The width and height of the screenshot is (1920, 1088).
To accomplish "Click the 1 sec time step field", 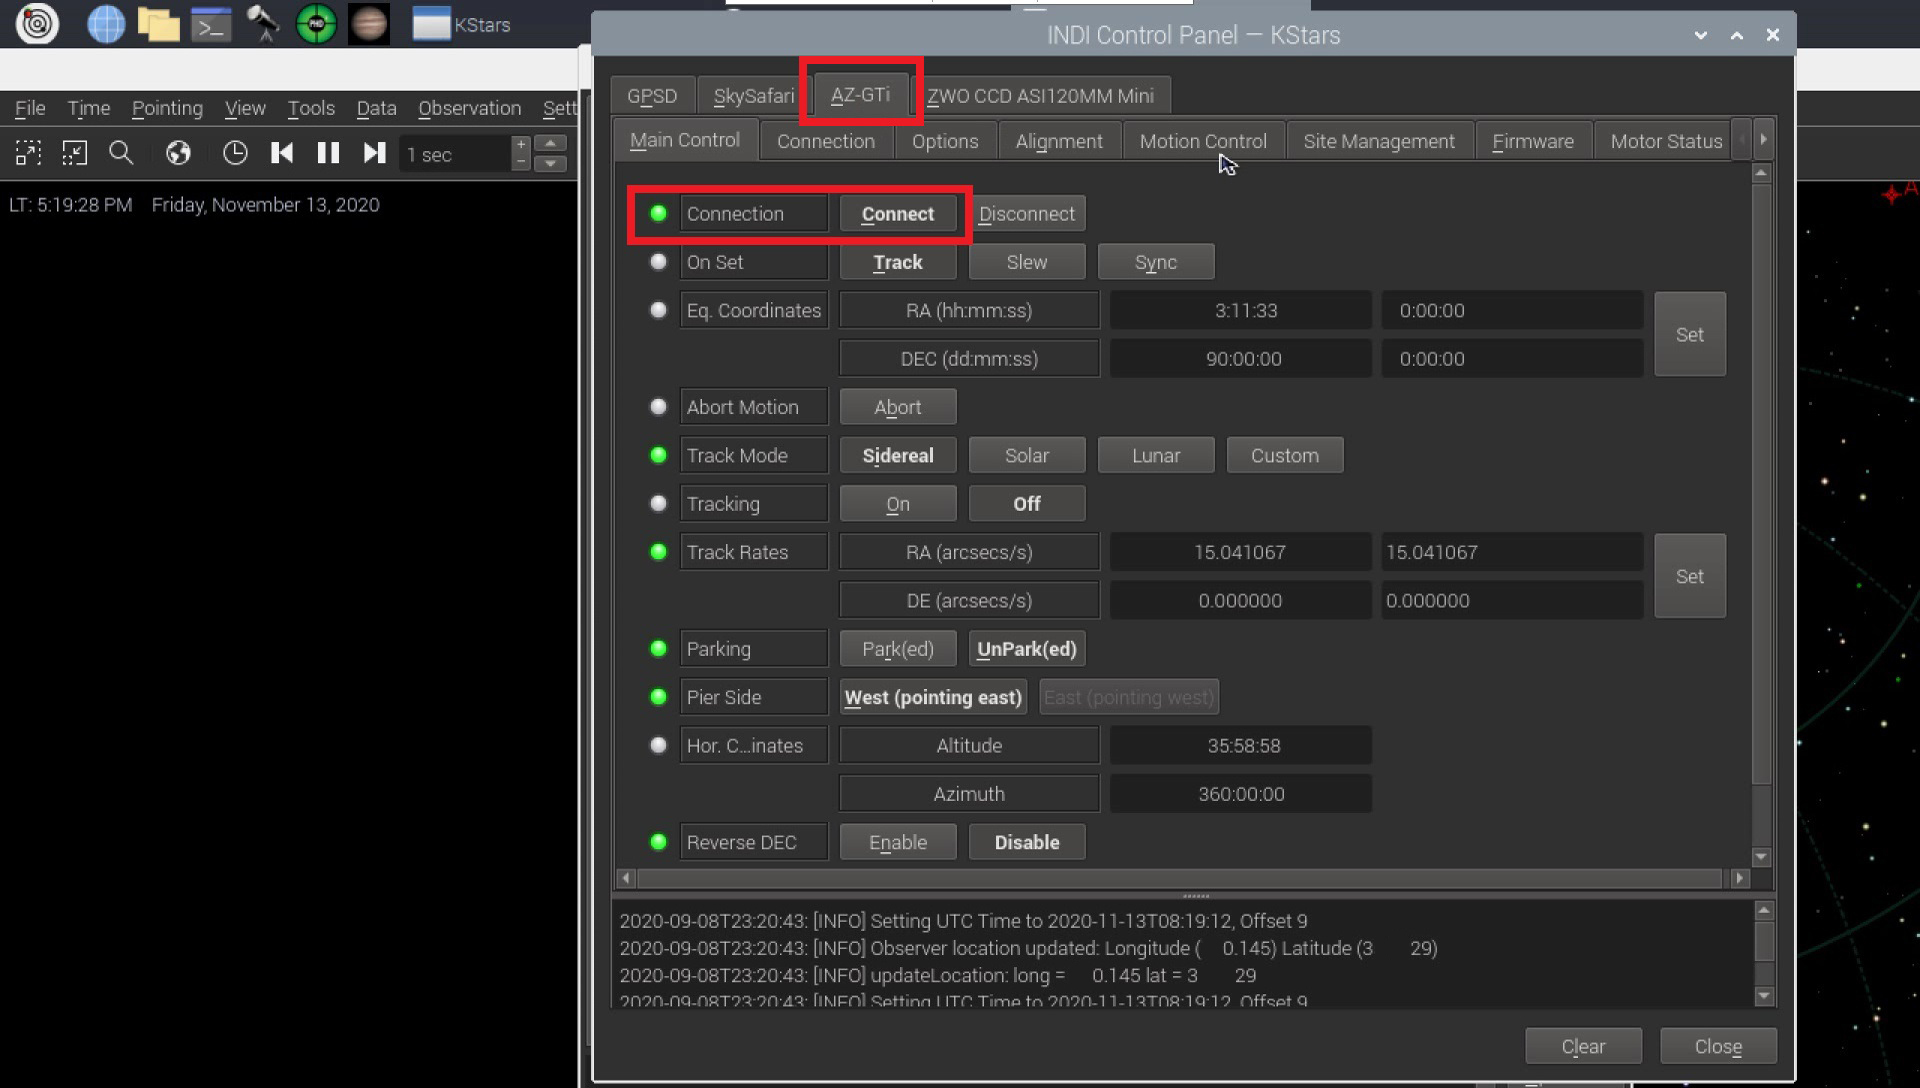I will click(455, 154).
